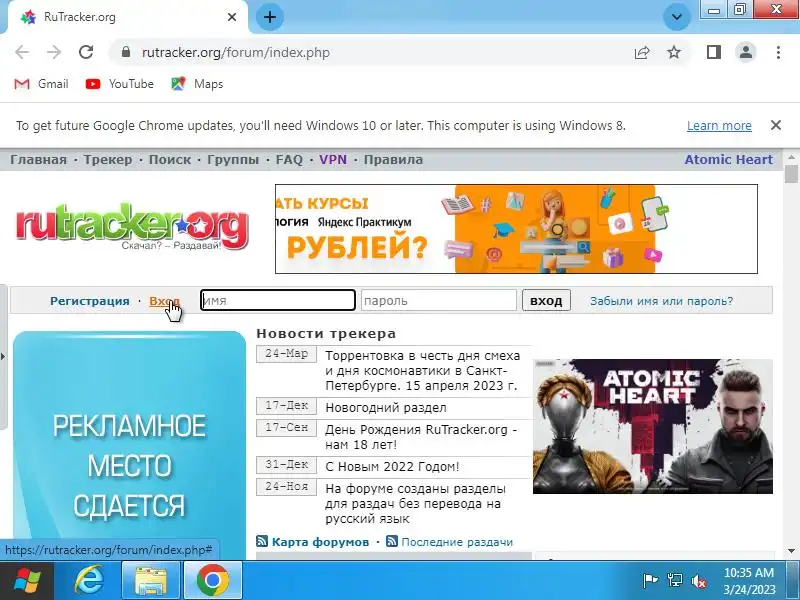Click the address bar URL text
Image resolution: width=800 pixels, height=600 pixels.
(236, 53)
